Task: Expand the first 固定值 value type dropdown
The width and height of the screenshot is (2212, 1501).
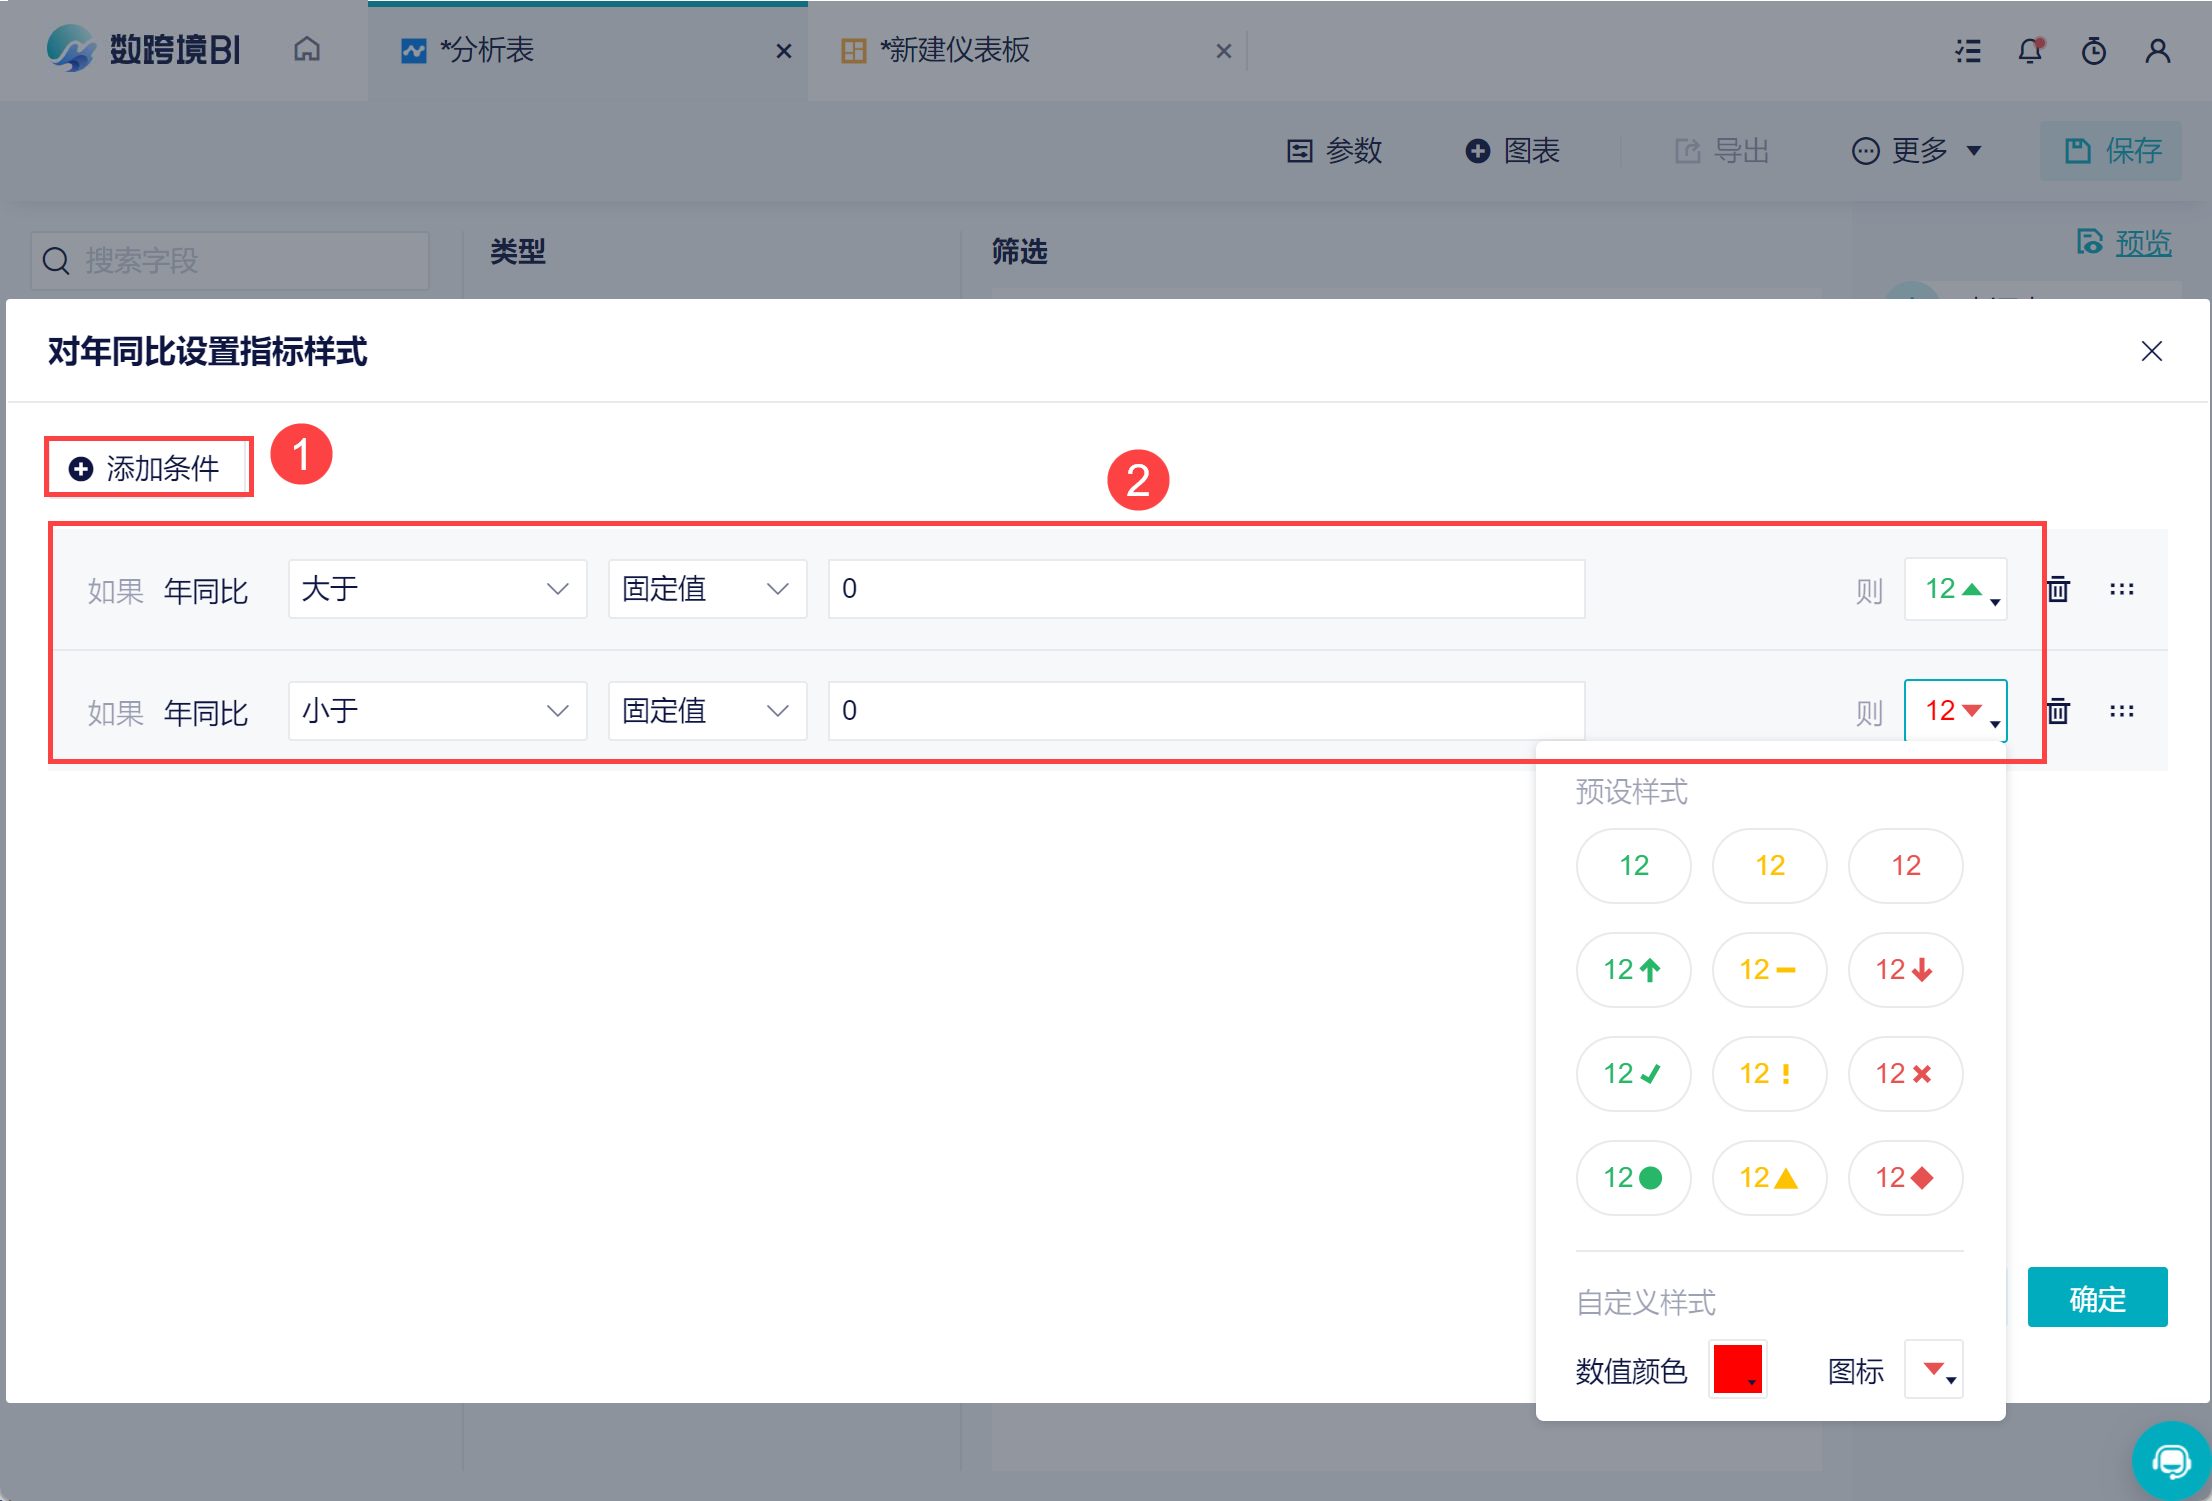Action: (x=708, y=589)
